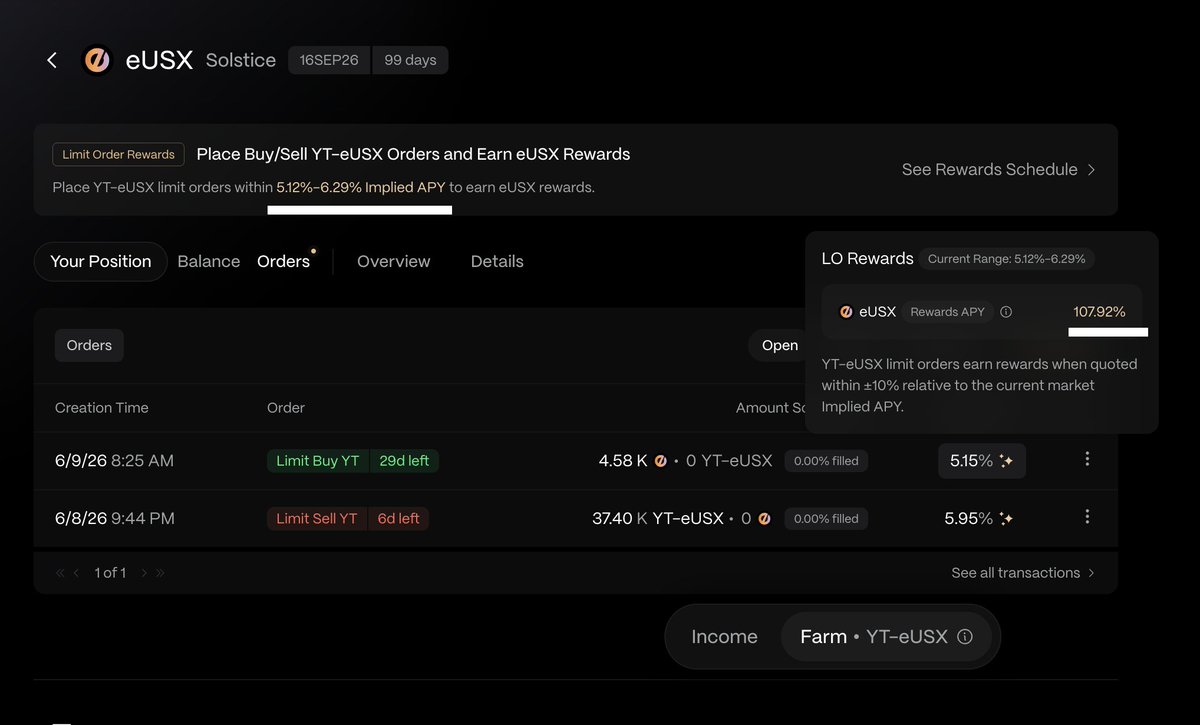Click the Limit Order Rewards badge
This screenshot has width=1200, height=725.
118,154
